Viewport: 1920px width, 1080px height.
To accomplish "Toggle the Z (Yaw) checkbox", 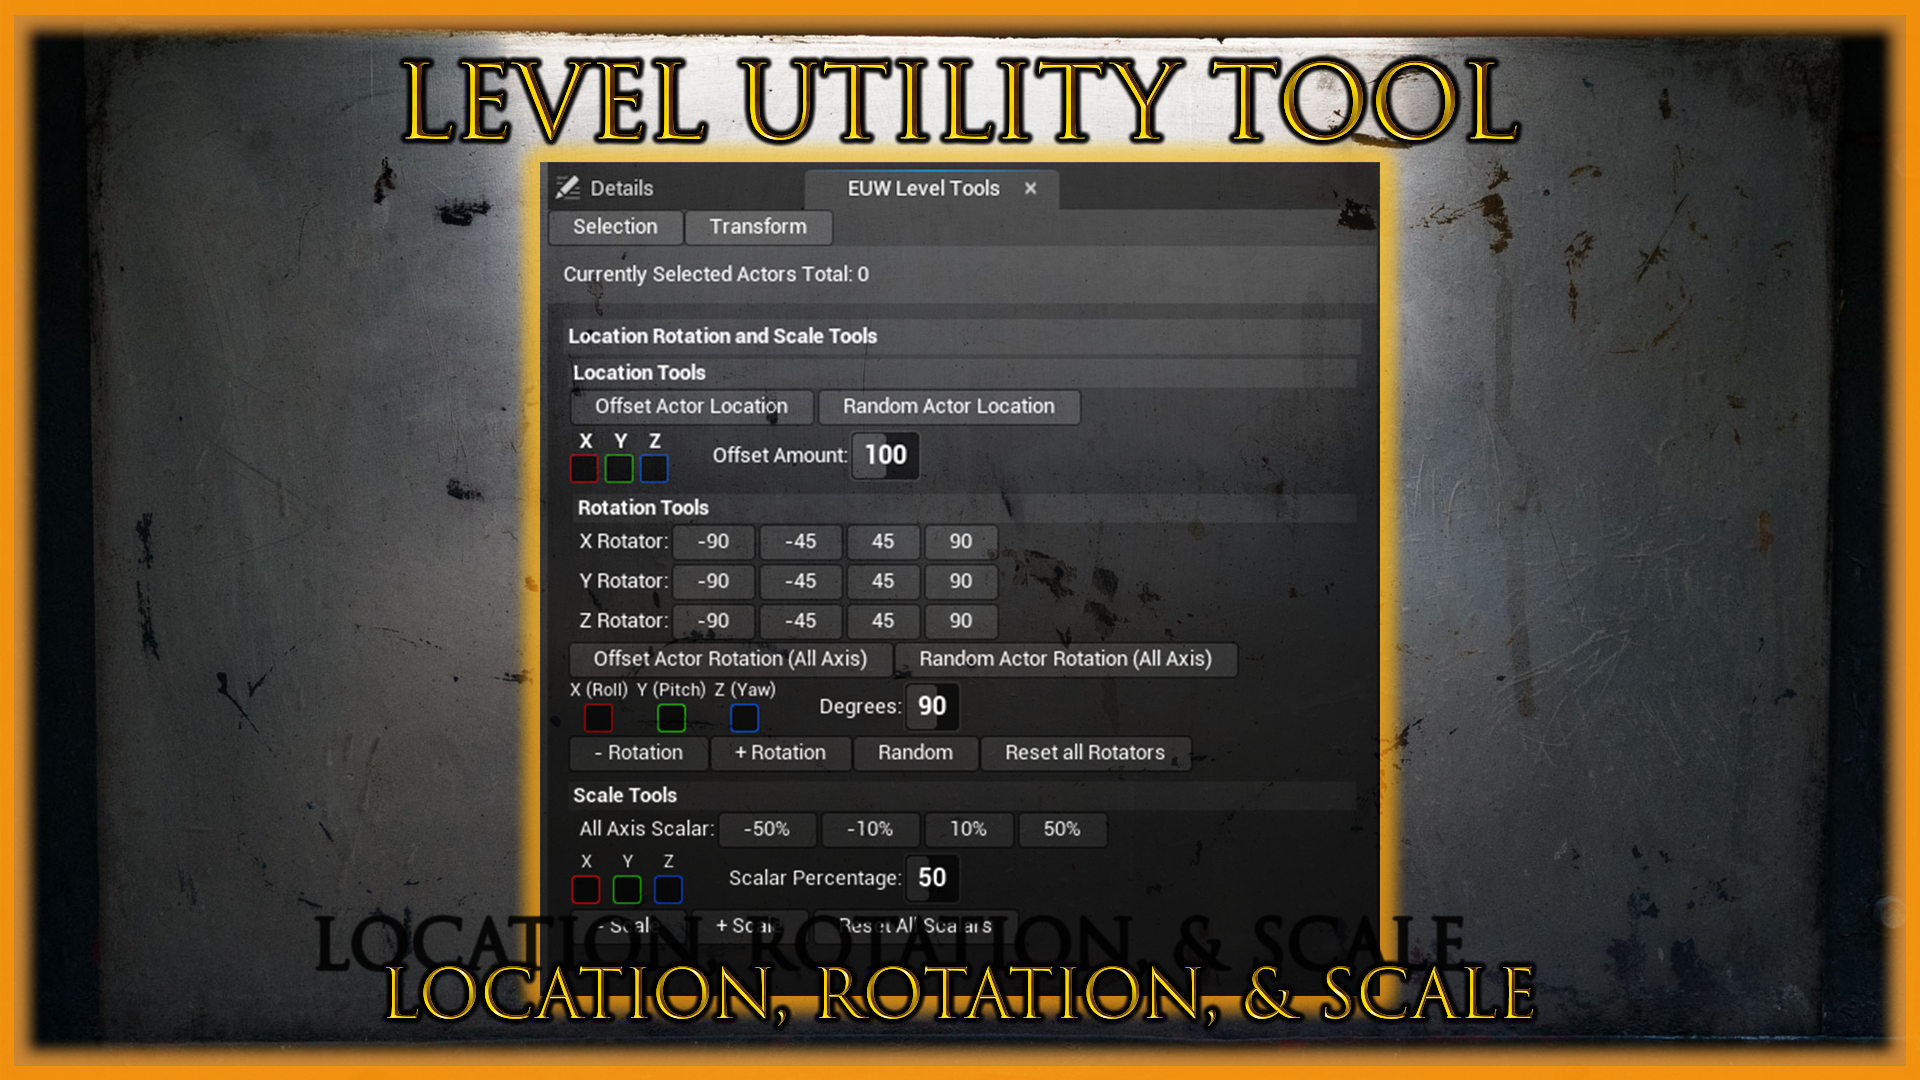I will point(744,718).
